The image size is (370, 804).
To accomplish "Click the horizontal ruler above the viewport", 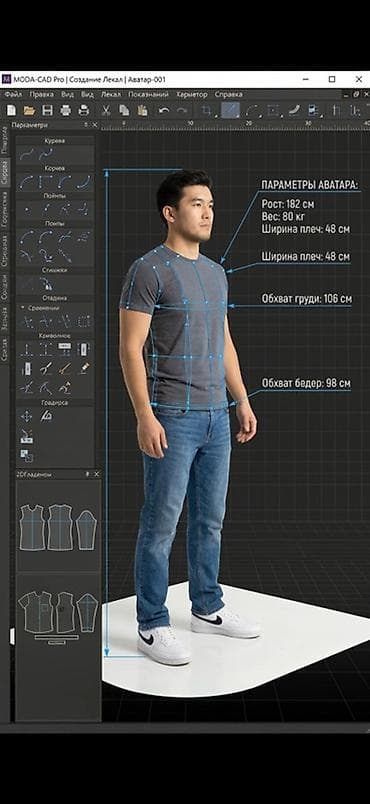I will click(x=235, y=125).
